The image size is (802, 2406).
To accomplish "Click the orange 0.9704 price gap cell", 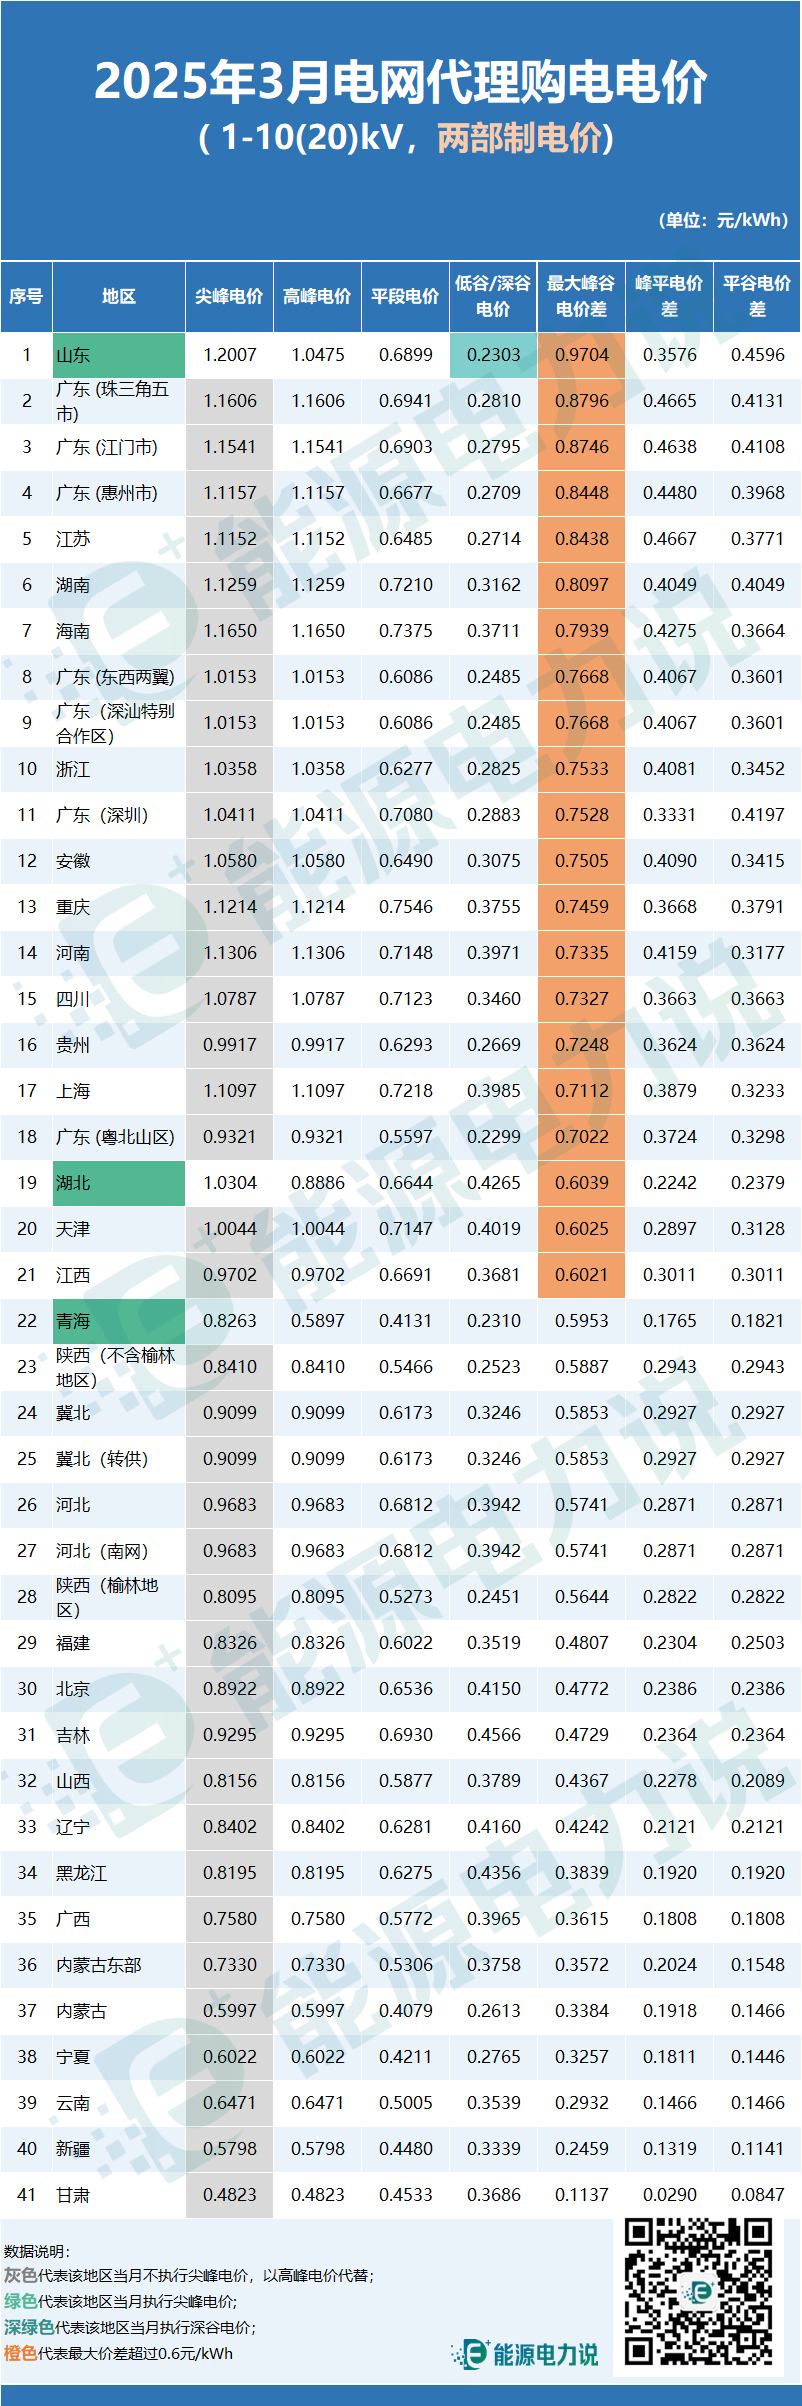I will (x=581, y=355).
